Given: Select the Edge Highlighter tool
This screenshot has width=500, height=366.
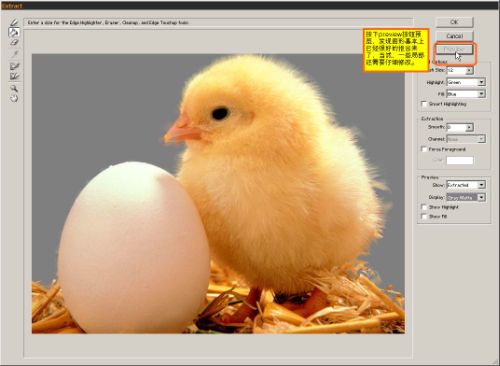Looking at the screenshot, I should tap(14, 23).
